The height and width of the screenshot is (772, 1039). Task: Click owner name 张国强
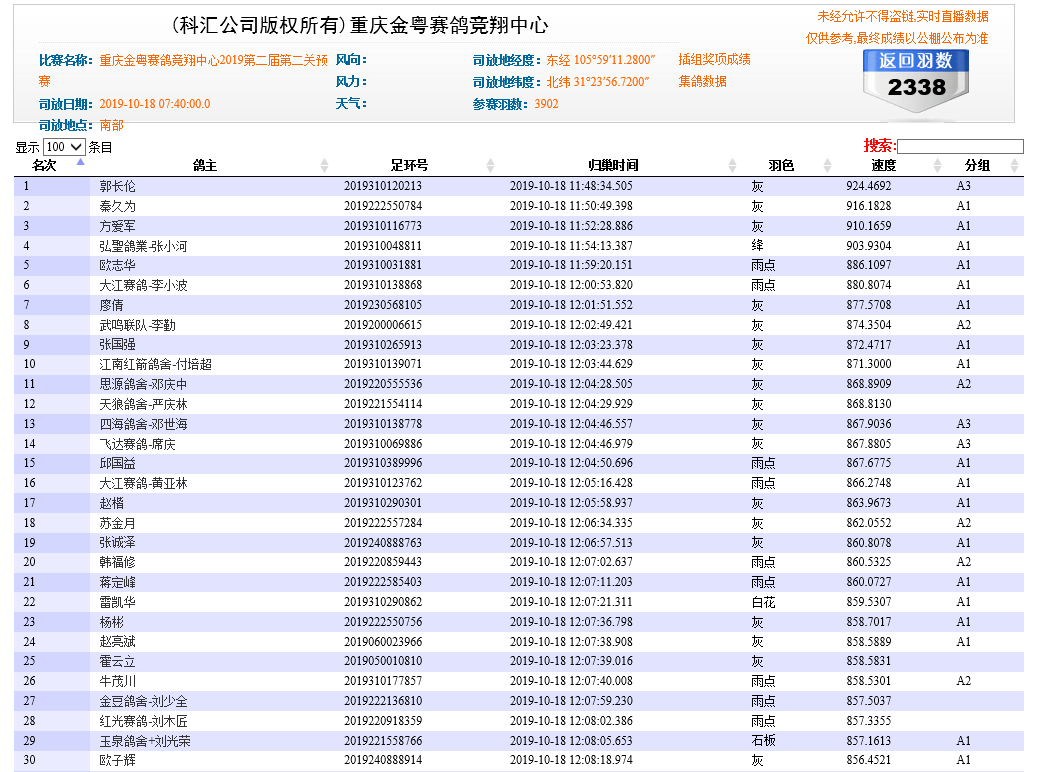click(x=117, y=345)
